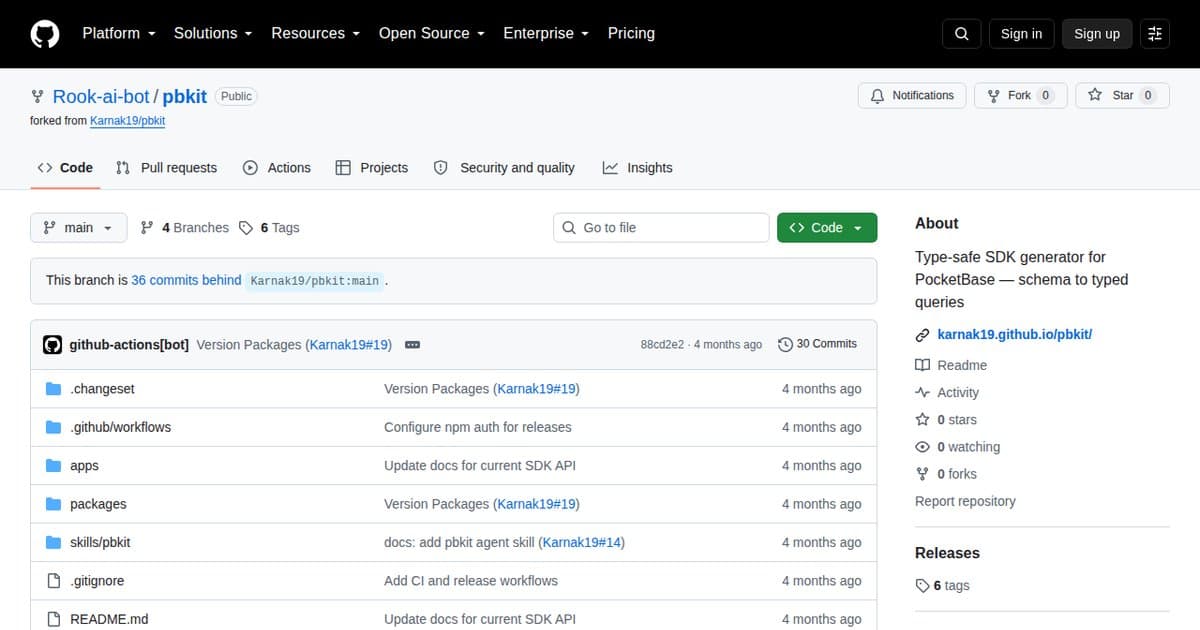Image resolution: width=1200 pixels, height=630 pixels.
Task: Open the packages folder
Action: click(98, 504)
